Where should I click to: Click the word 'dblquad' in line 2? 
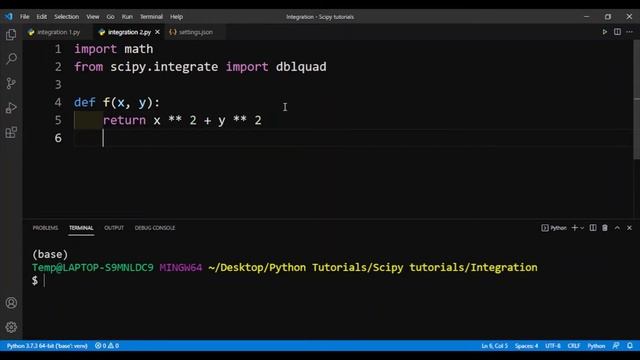301,67
